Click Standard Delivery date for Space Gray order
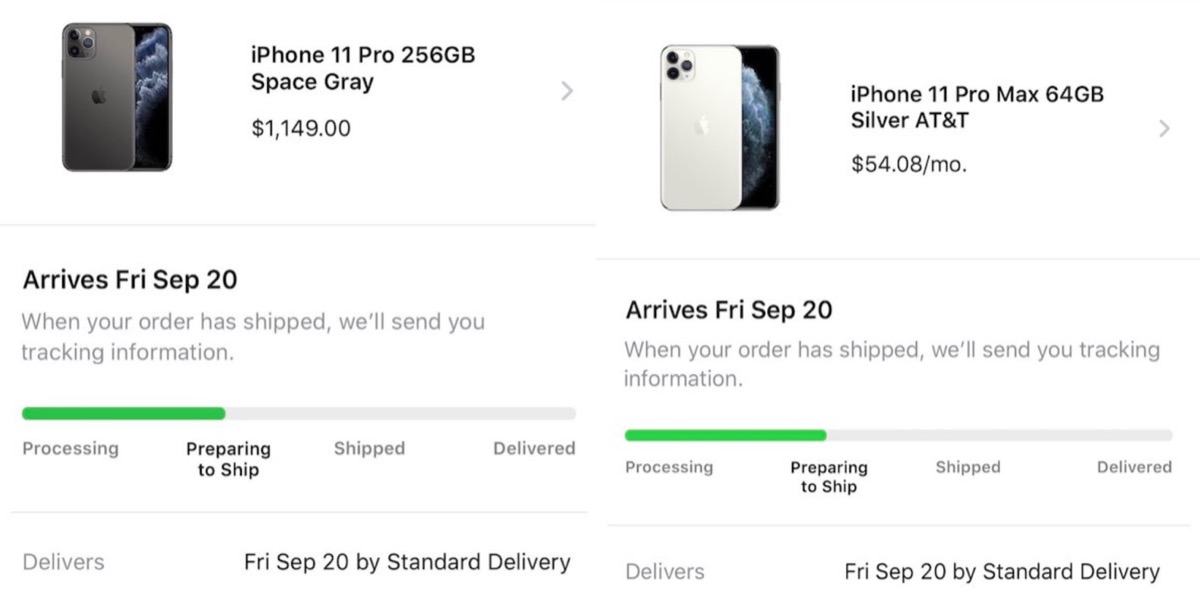This screenshot has height=608, width=1200. (x=407, y=562)
